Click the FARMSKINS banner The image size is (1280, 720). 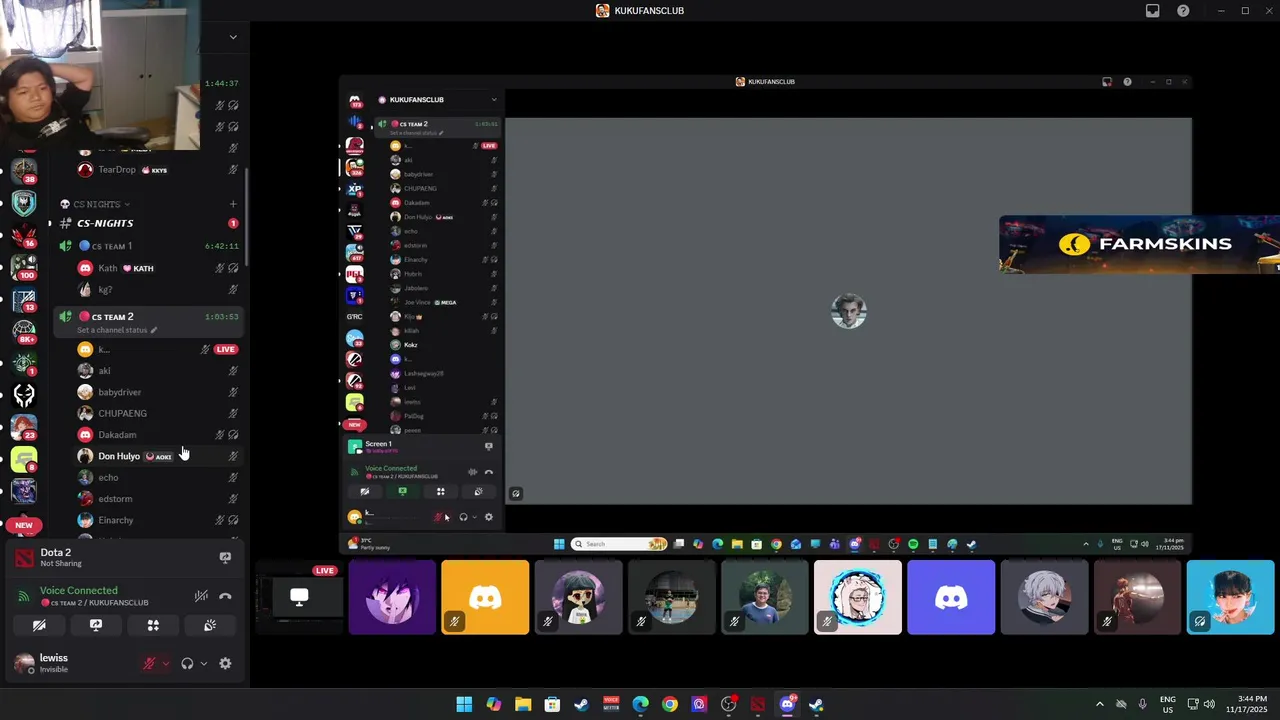[1139, 244]
